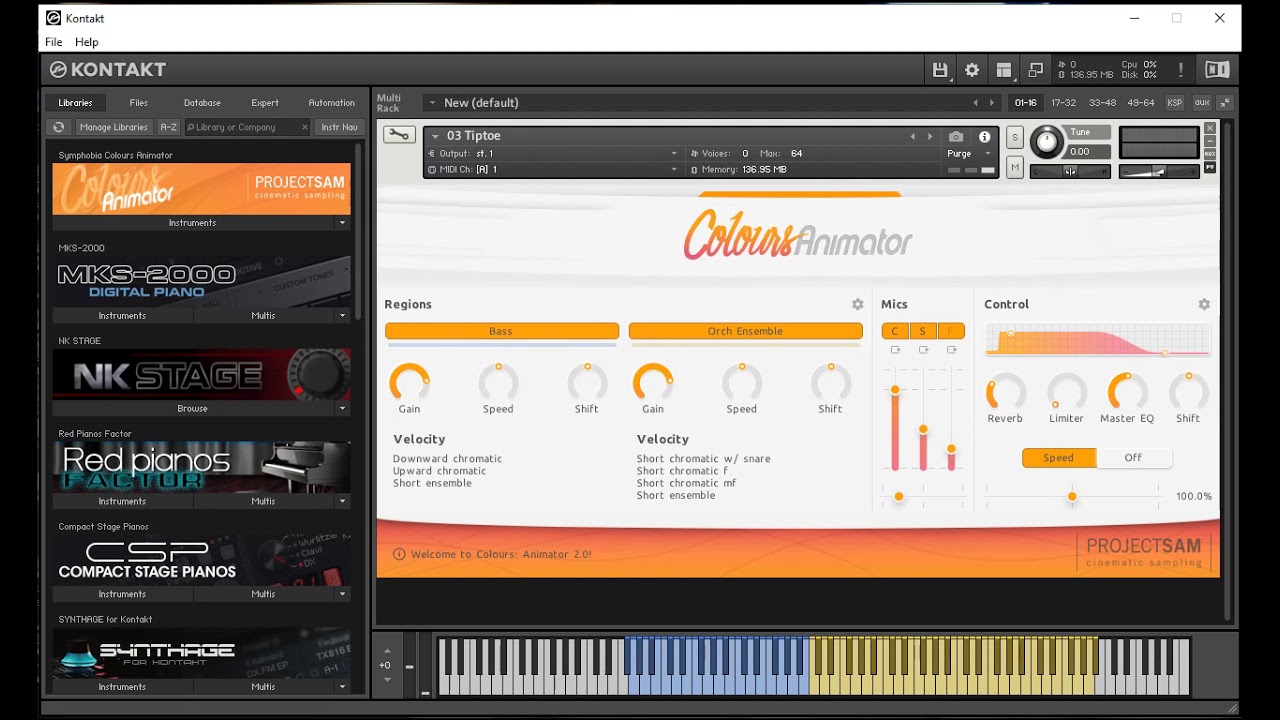Open the File menu
Screen dimensions: 1280x720
54,42
